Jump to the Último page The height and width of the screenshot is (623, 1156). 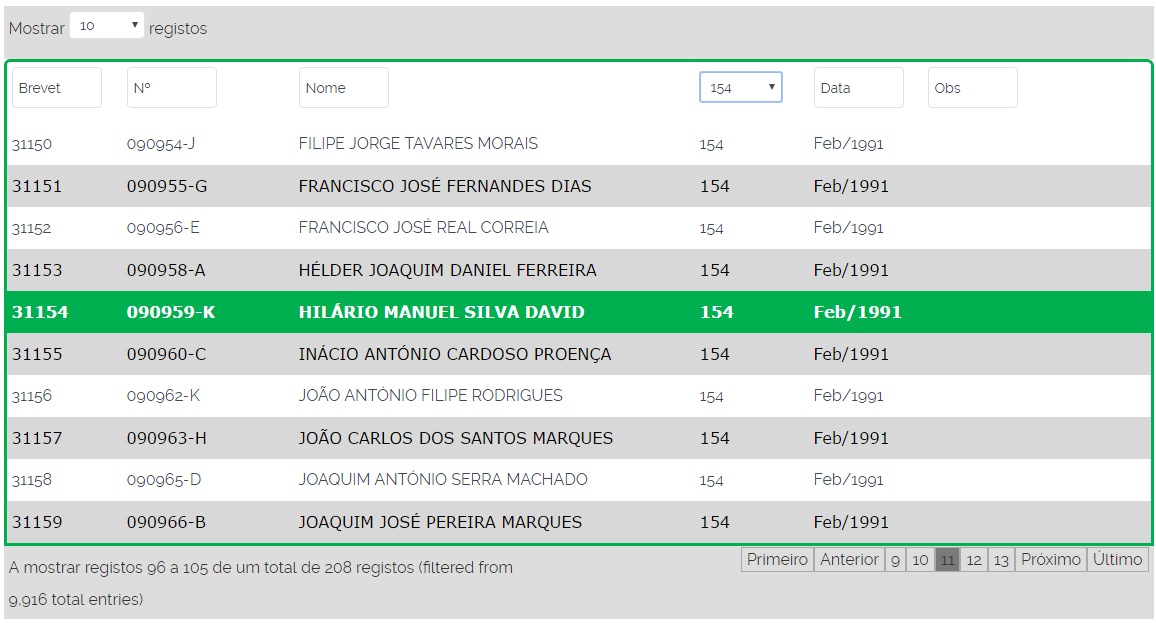coord(1118,560)
